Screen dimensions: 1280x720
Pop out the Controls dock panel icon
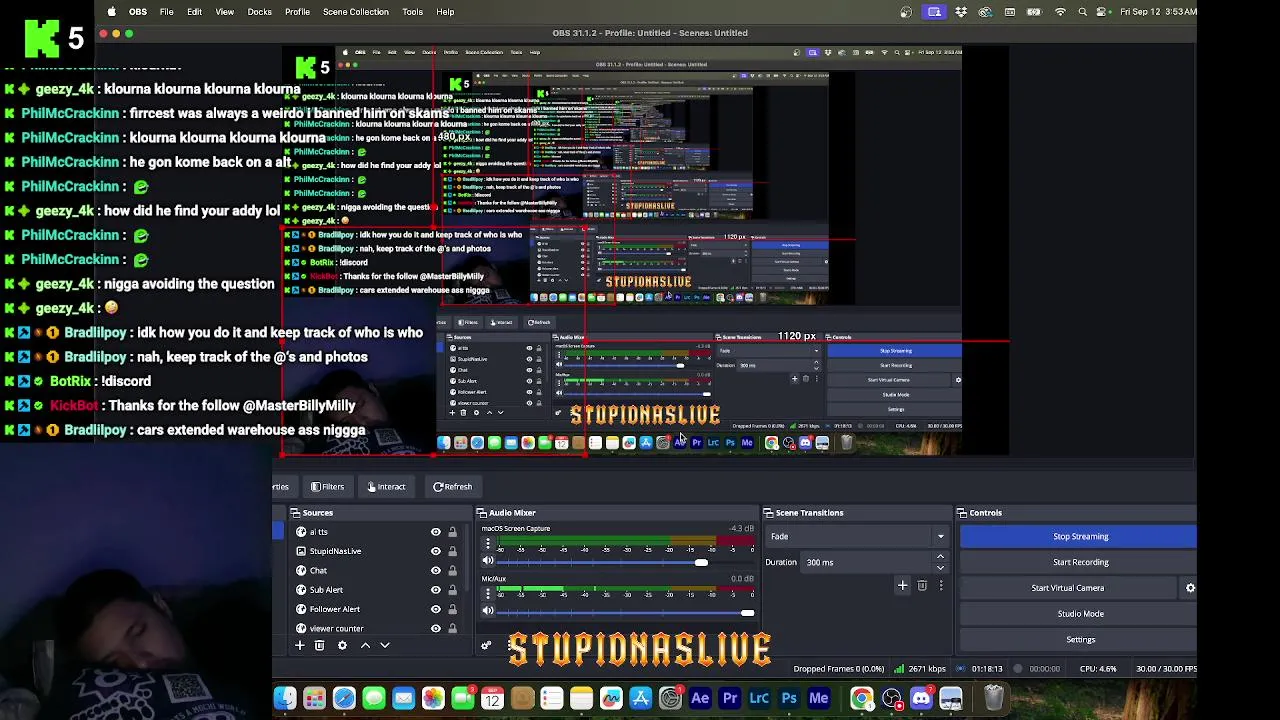(x=961, y=513)
